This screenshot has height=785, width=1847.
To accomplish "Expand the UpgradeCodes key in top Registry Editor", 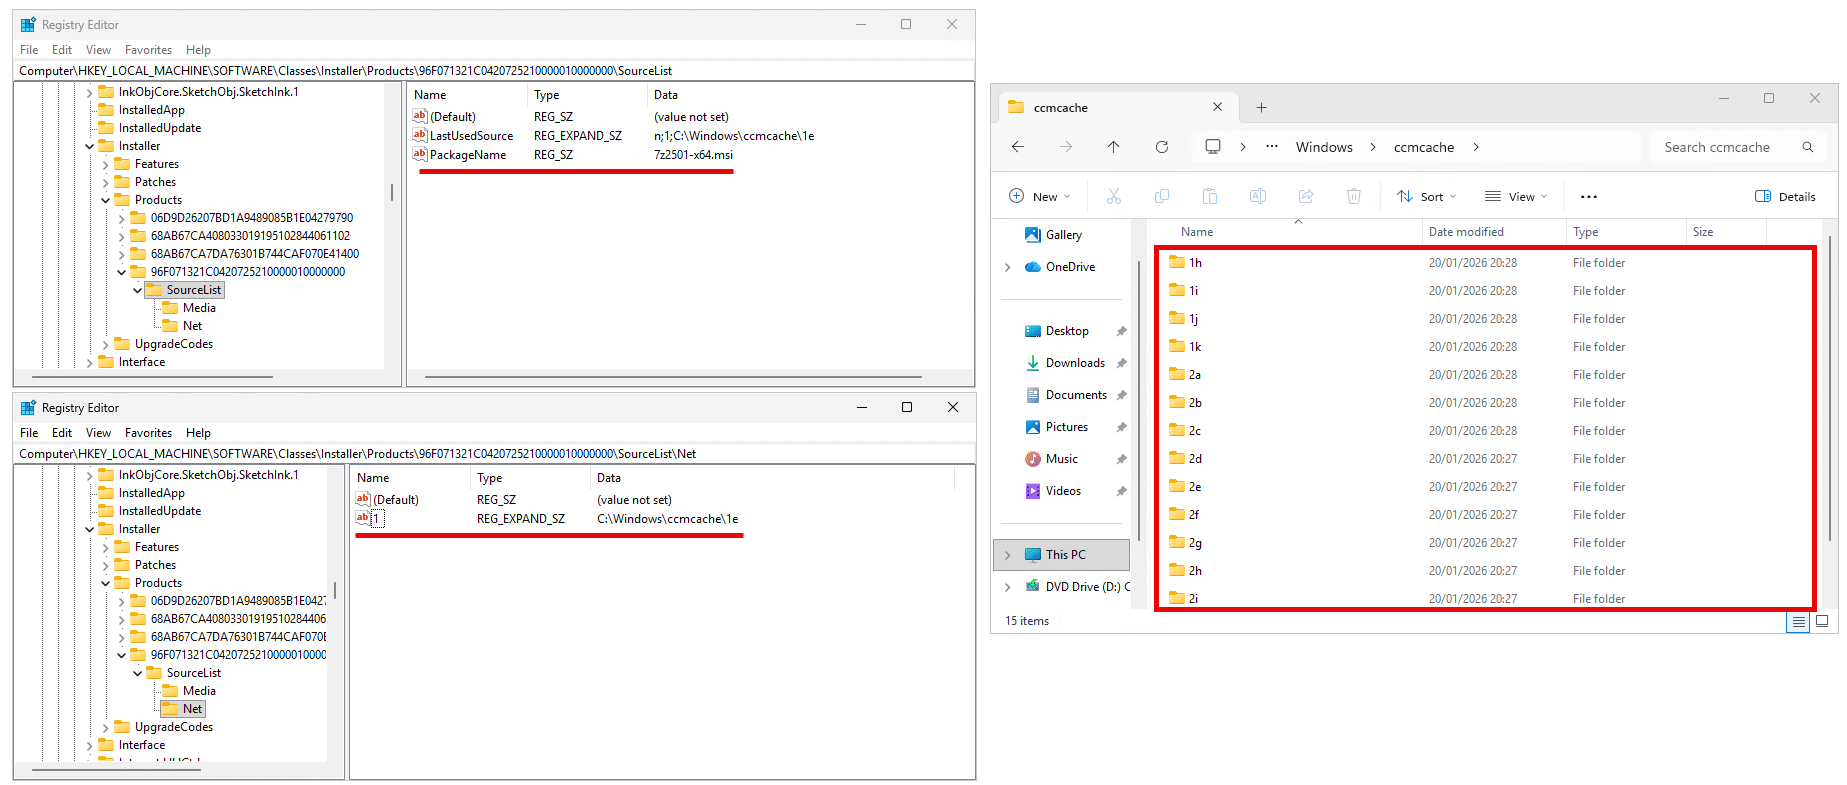I will 106,345.
